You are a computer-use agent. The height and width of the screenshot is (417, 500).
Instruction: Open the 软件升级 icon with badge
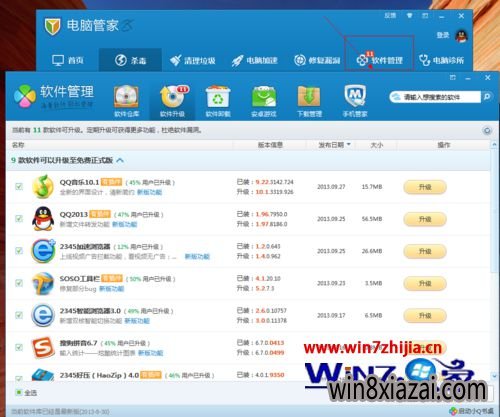(172, 101)
